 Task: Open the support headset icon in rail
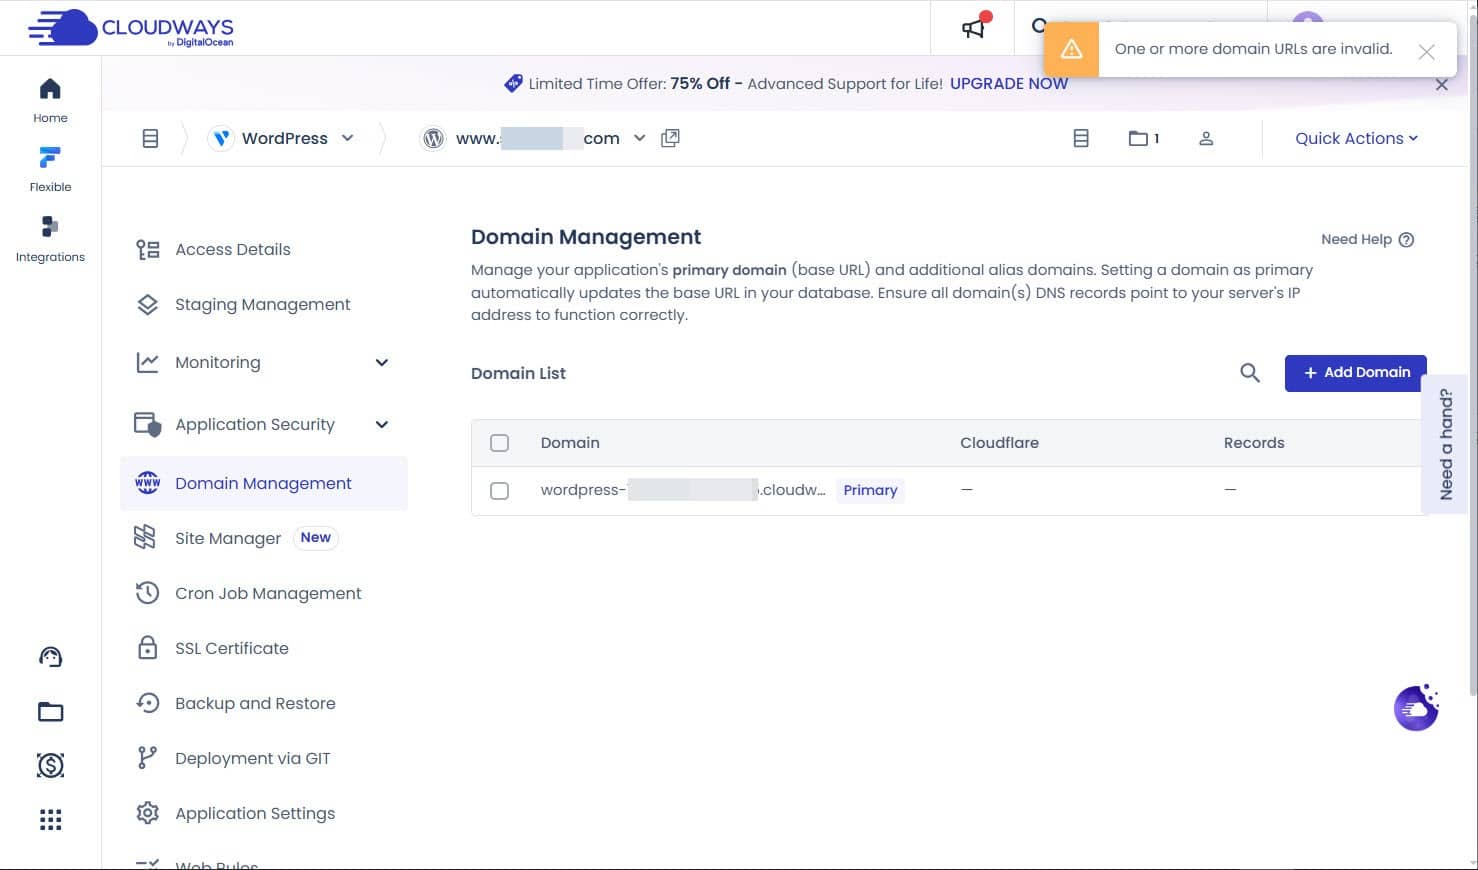(x=50, y=657)
